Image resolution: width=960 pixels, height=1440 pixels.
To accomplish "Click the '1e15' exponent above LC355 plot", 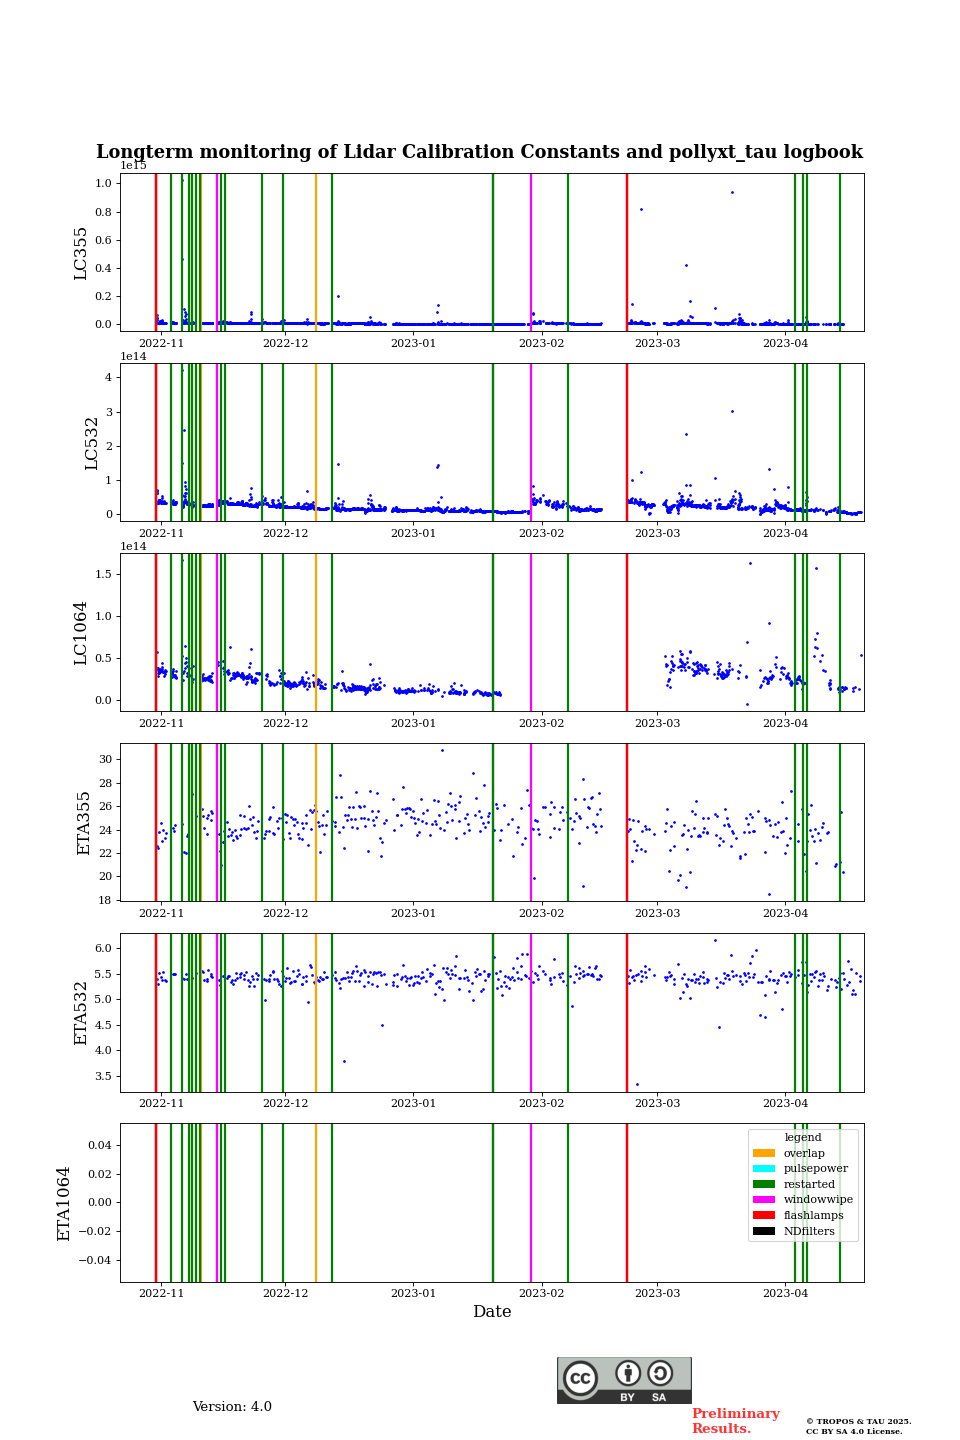I will [x=134, y=166].
